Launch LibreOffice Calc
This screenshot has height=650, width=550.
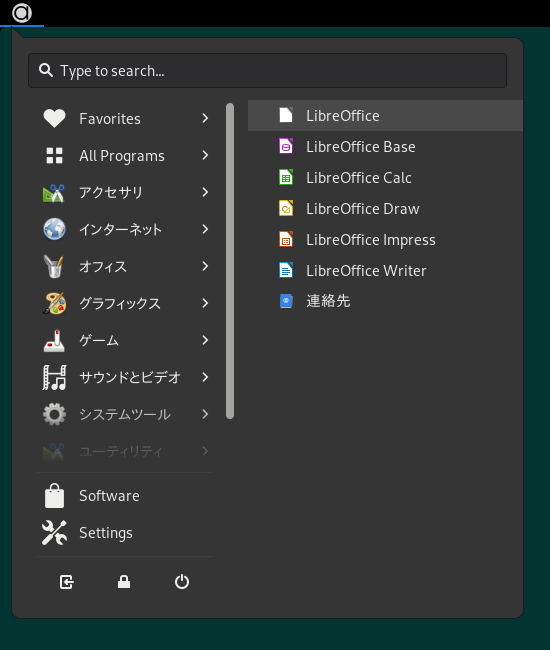[385, 177]
